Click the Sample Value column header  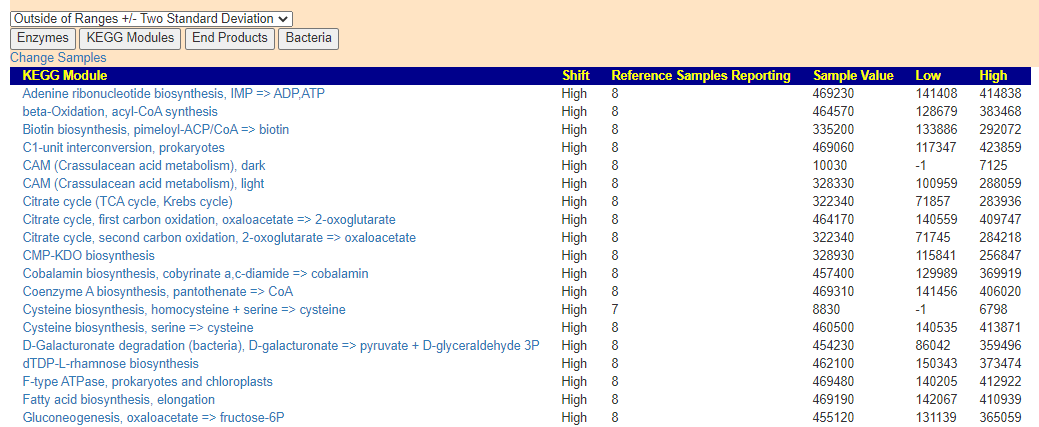coord(853,76)
